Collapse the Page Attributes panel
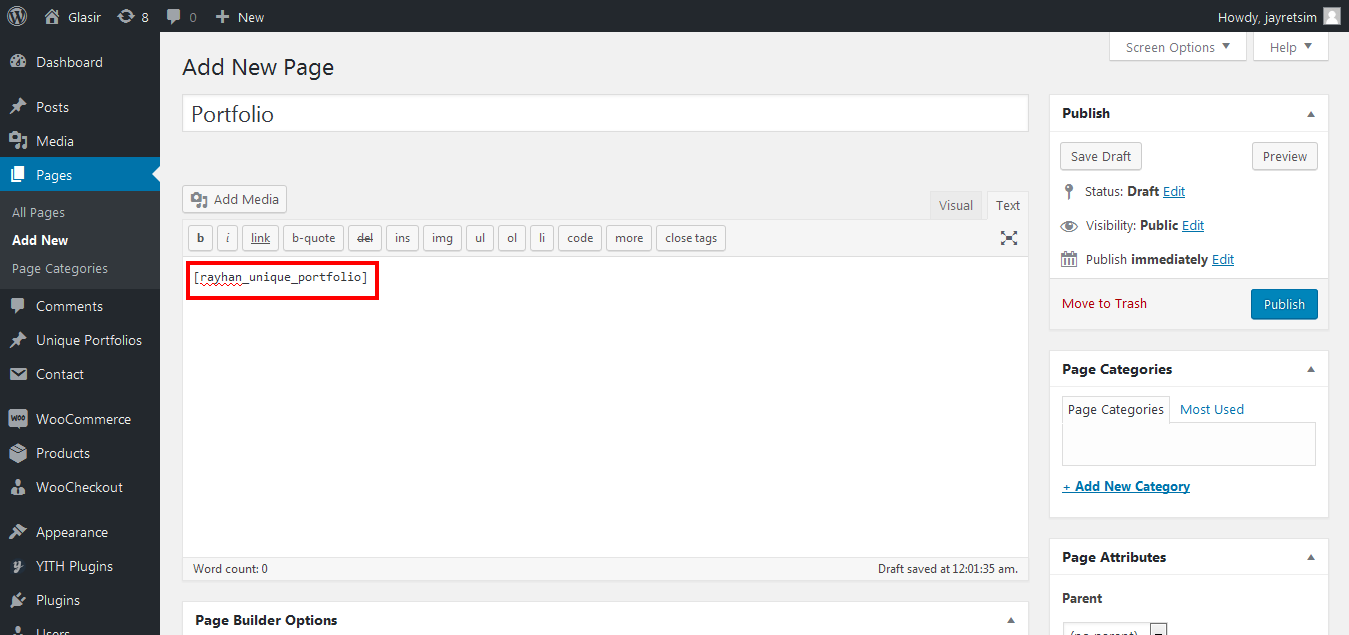 coord(1311,558)
